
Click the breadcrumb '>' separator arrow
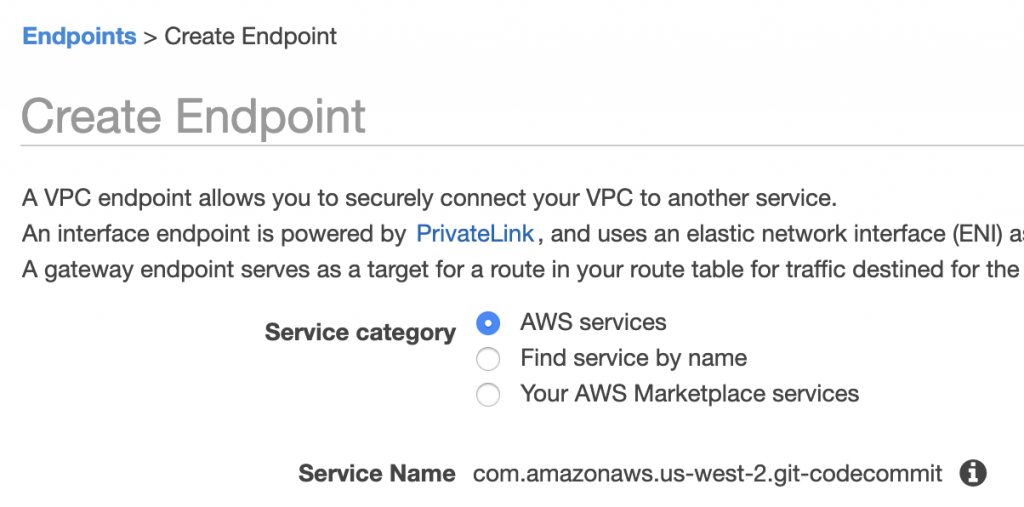click(x=150, y=37)
